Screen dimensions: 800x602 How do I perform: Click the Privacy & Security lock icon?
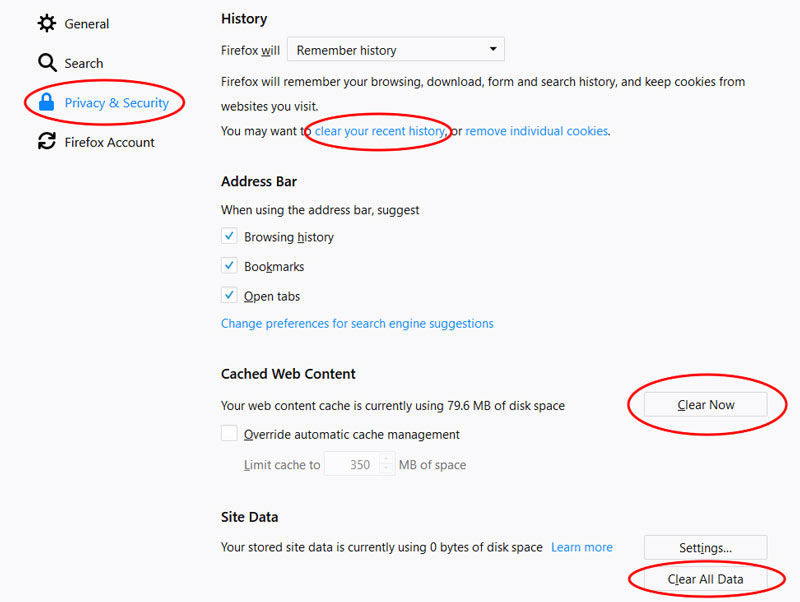click(x=46, y=102)
